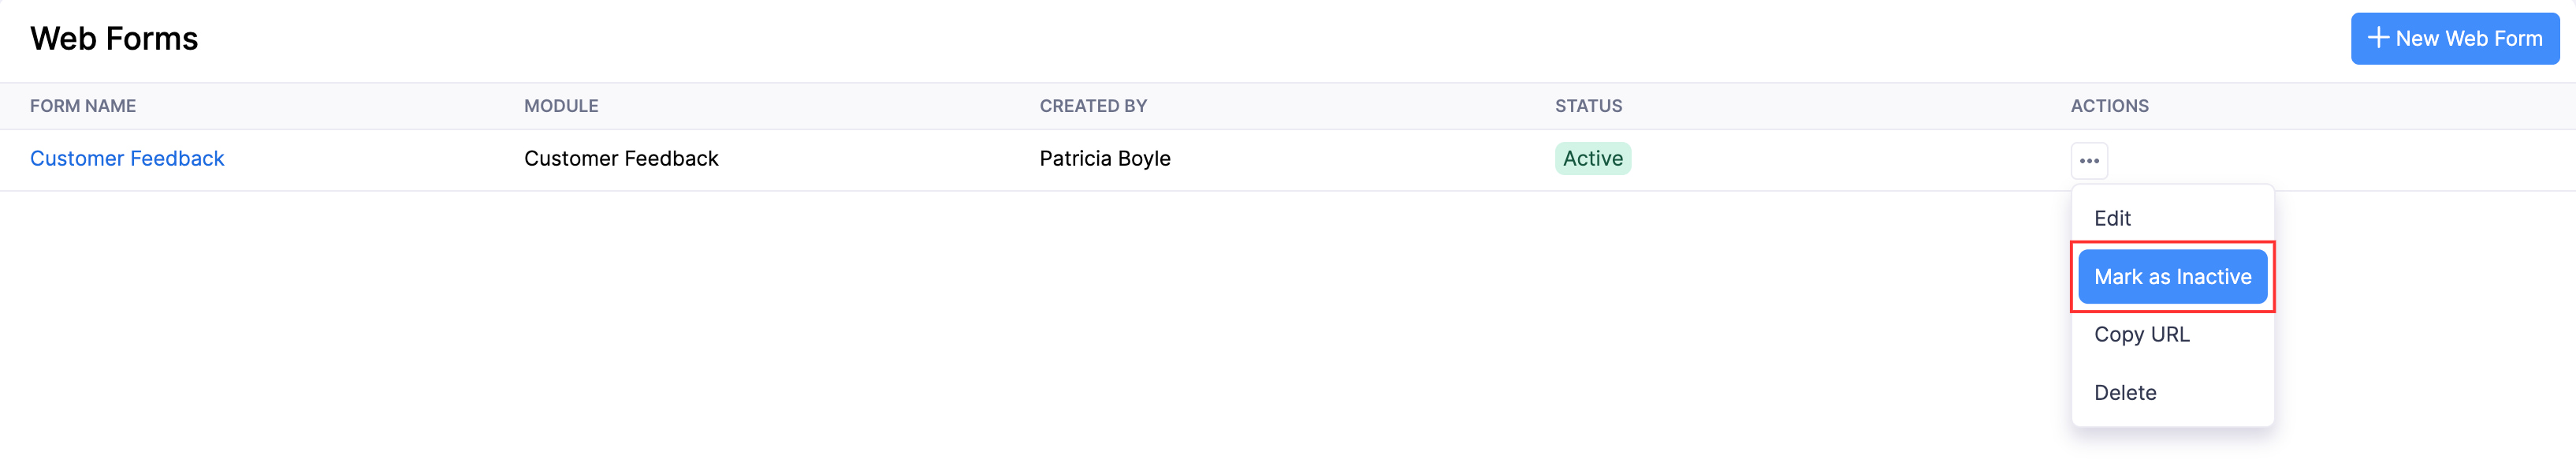Sort by the FORM NAME column header
The image size is (2576, 467).
[83, 105]
